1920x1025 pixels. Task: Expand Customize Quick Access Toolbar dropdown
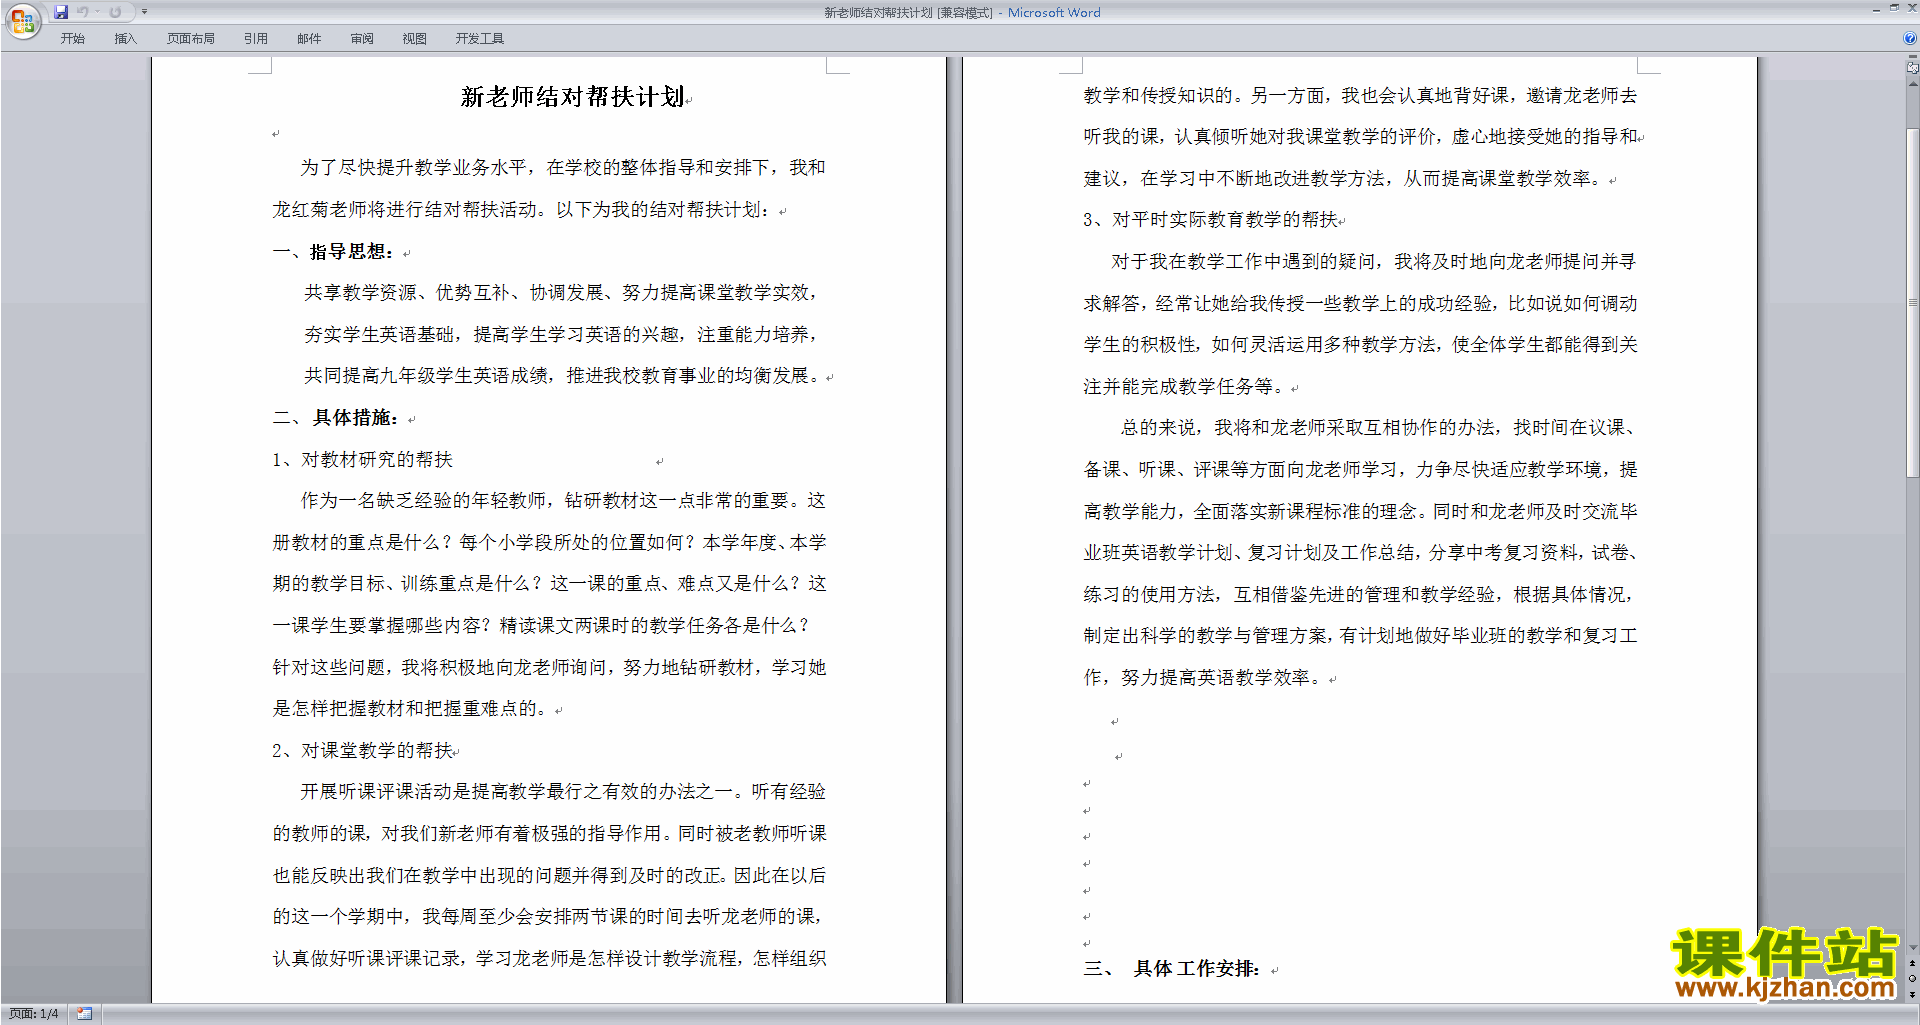tap(144, 12)
